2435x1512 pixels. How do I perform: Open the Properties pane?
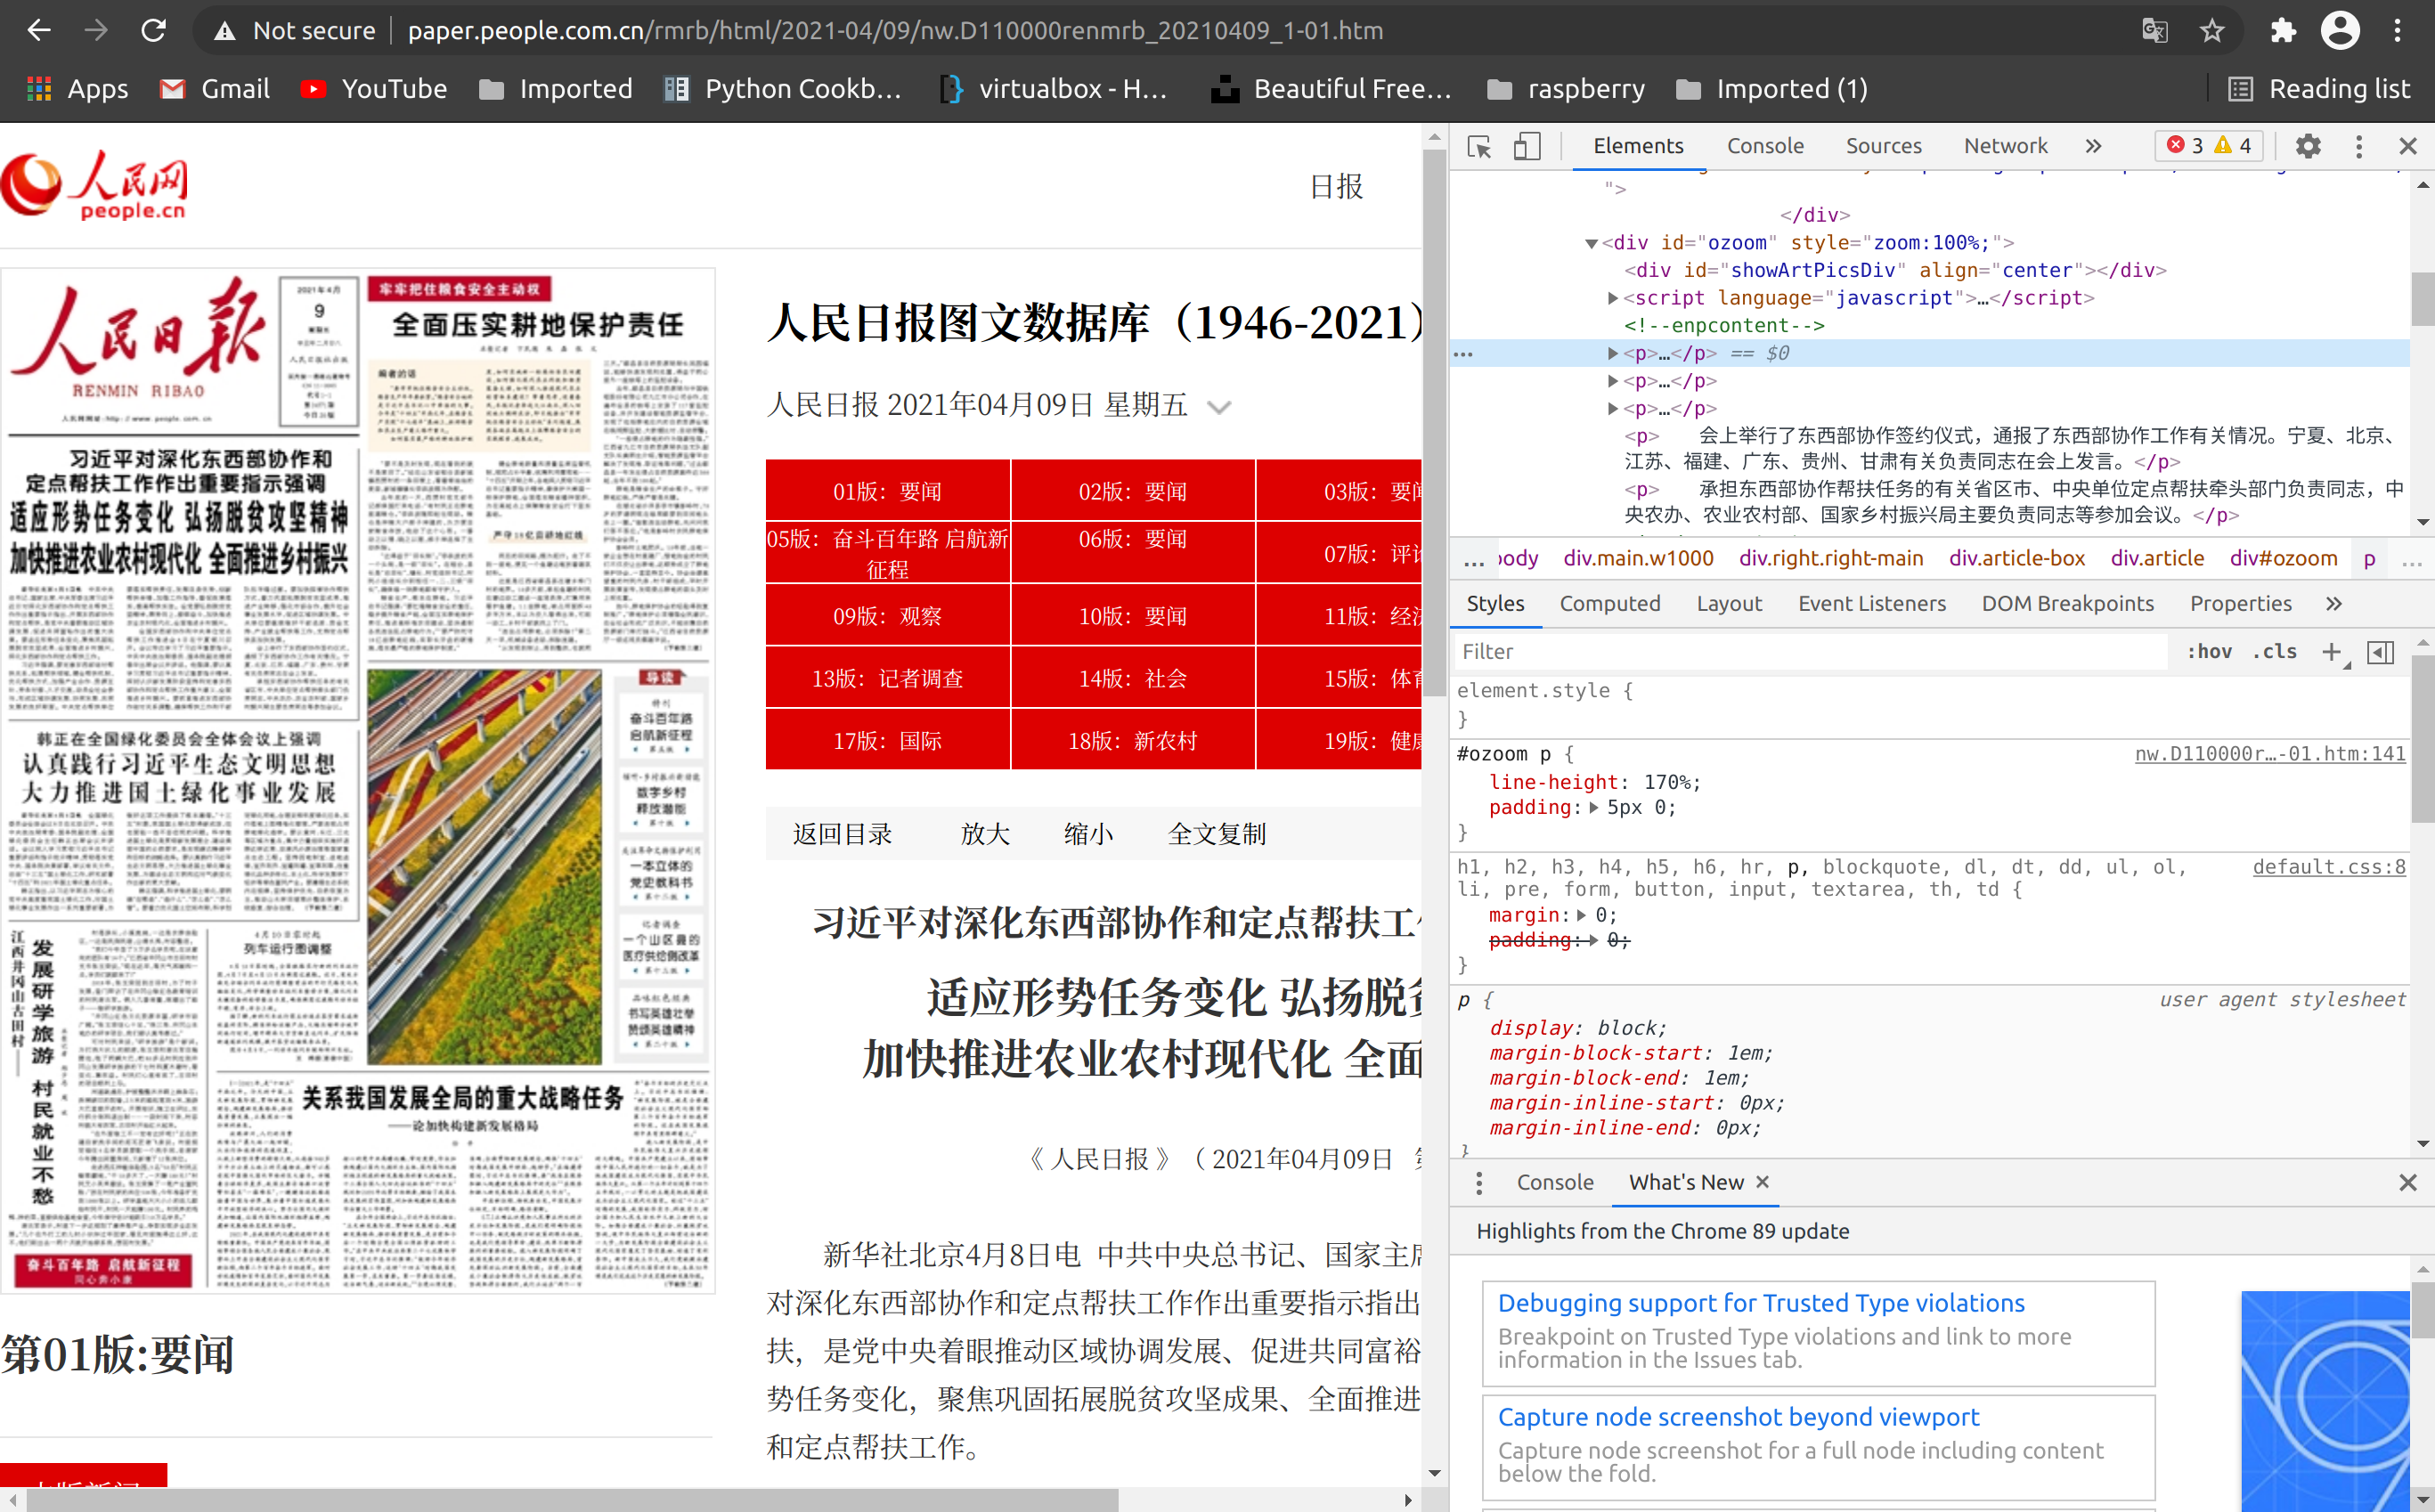(x=2240, y=603)
